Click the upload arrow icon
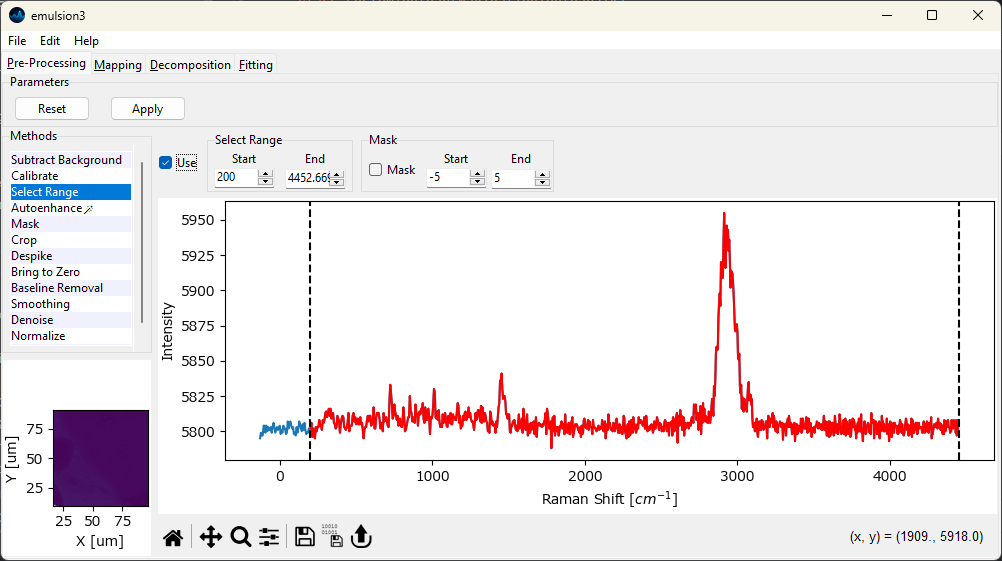 coord(361,538)
